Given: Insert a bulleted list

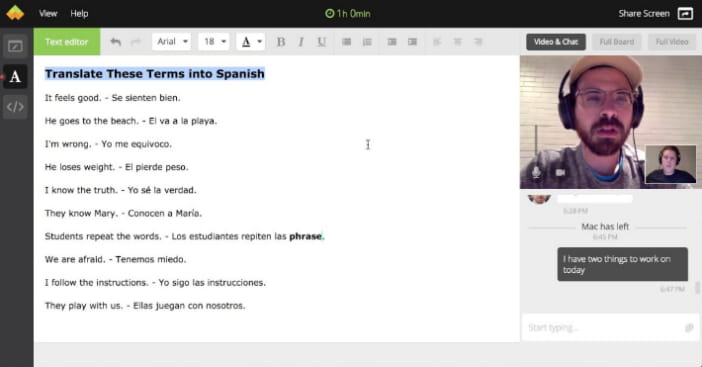Looking at the screenshot, I should point(346,42).
